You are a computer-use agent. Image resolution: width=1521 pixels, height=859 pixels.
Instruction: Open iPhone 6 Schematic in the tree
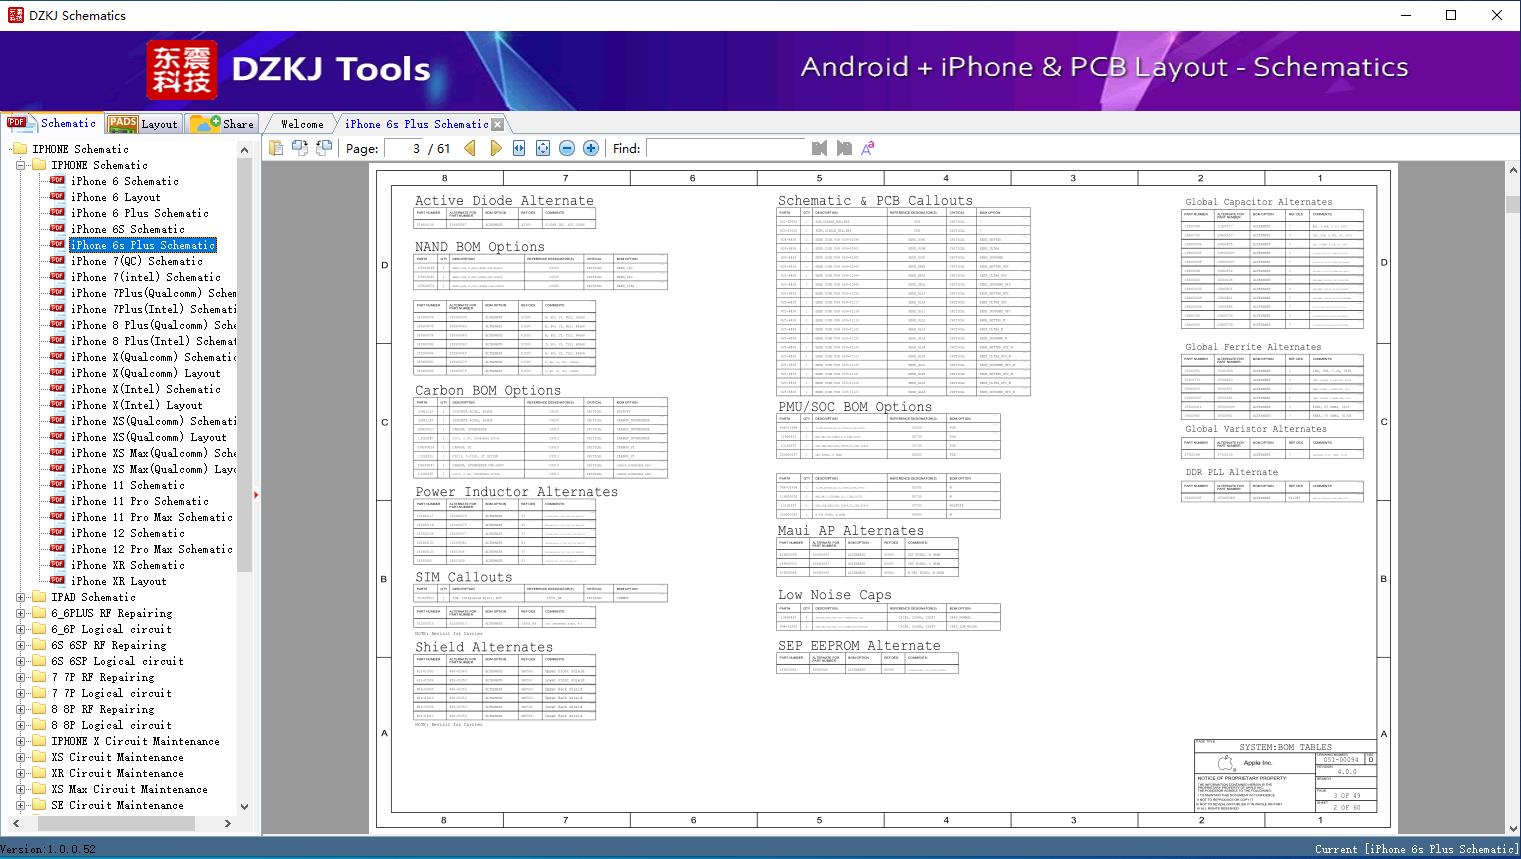[x=125, y=181]
